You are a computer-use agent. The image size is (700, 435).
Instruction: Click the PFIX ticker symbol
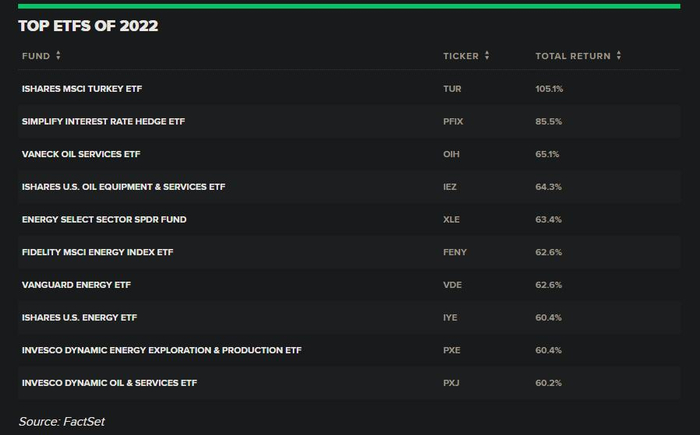click(453, 121)
